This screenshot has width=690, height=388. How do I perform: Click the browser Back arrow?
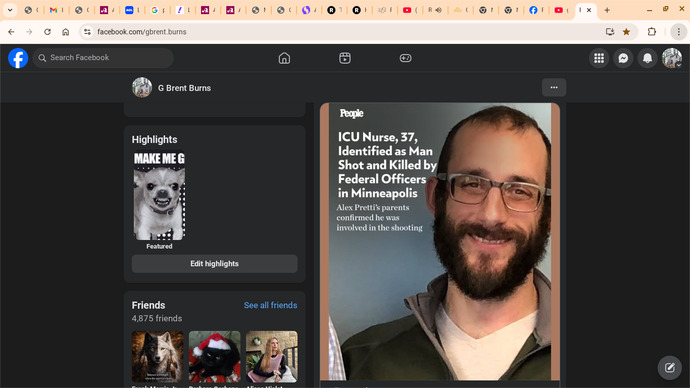click(11, 32)
